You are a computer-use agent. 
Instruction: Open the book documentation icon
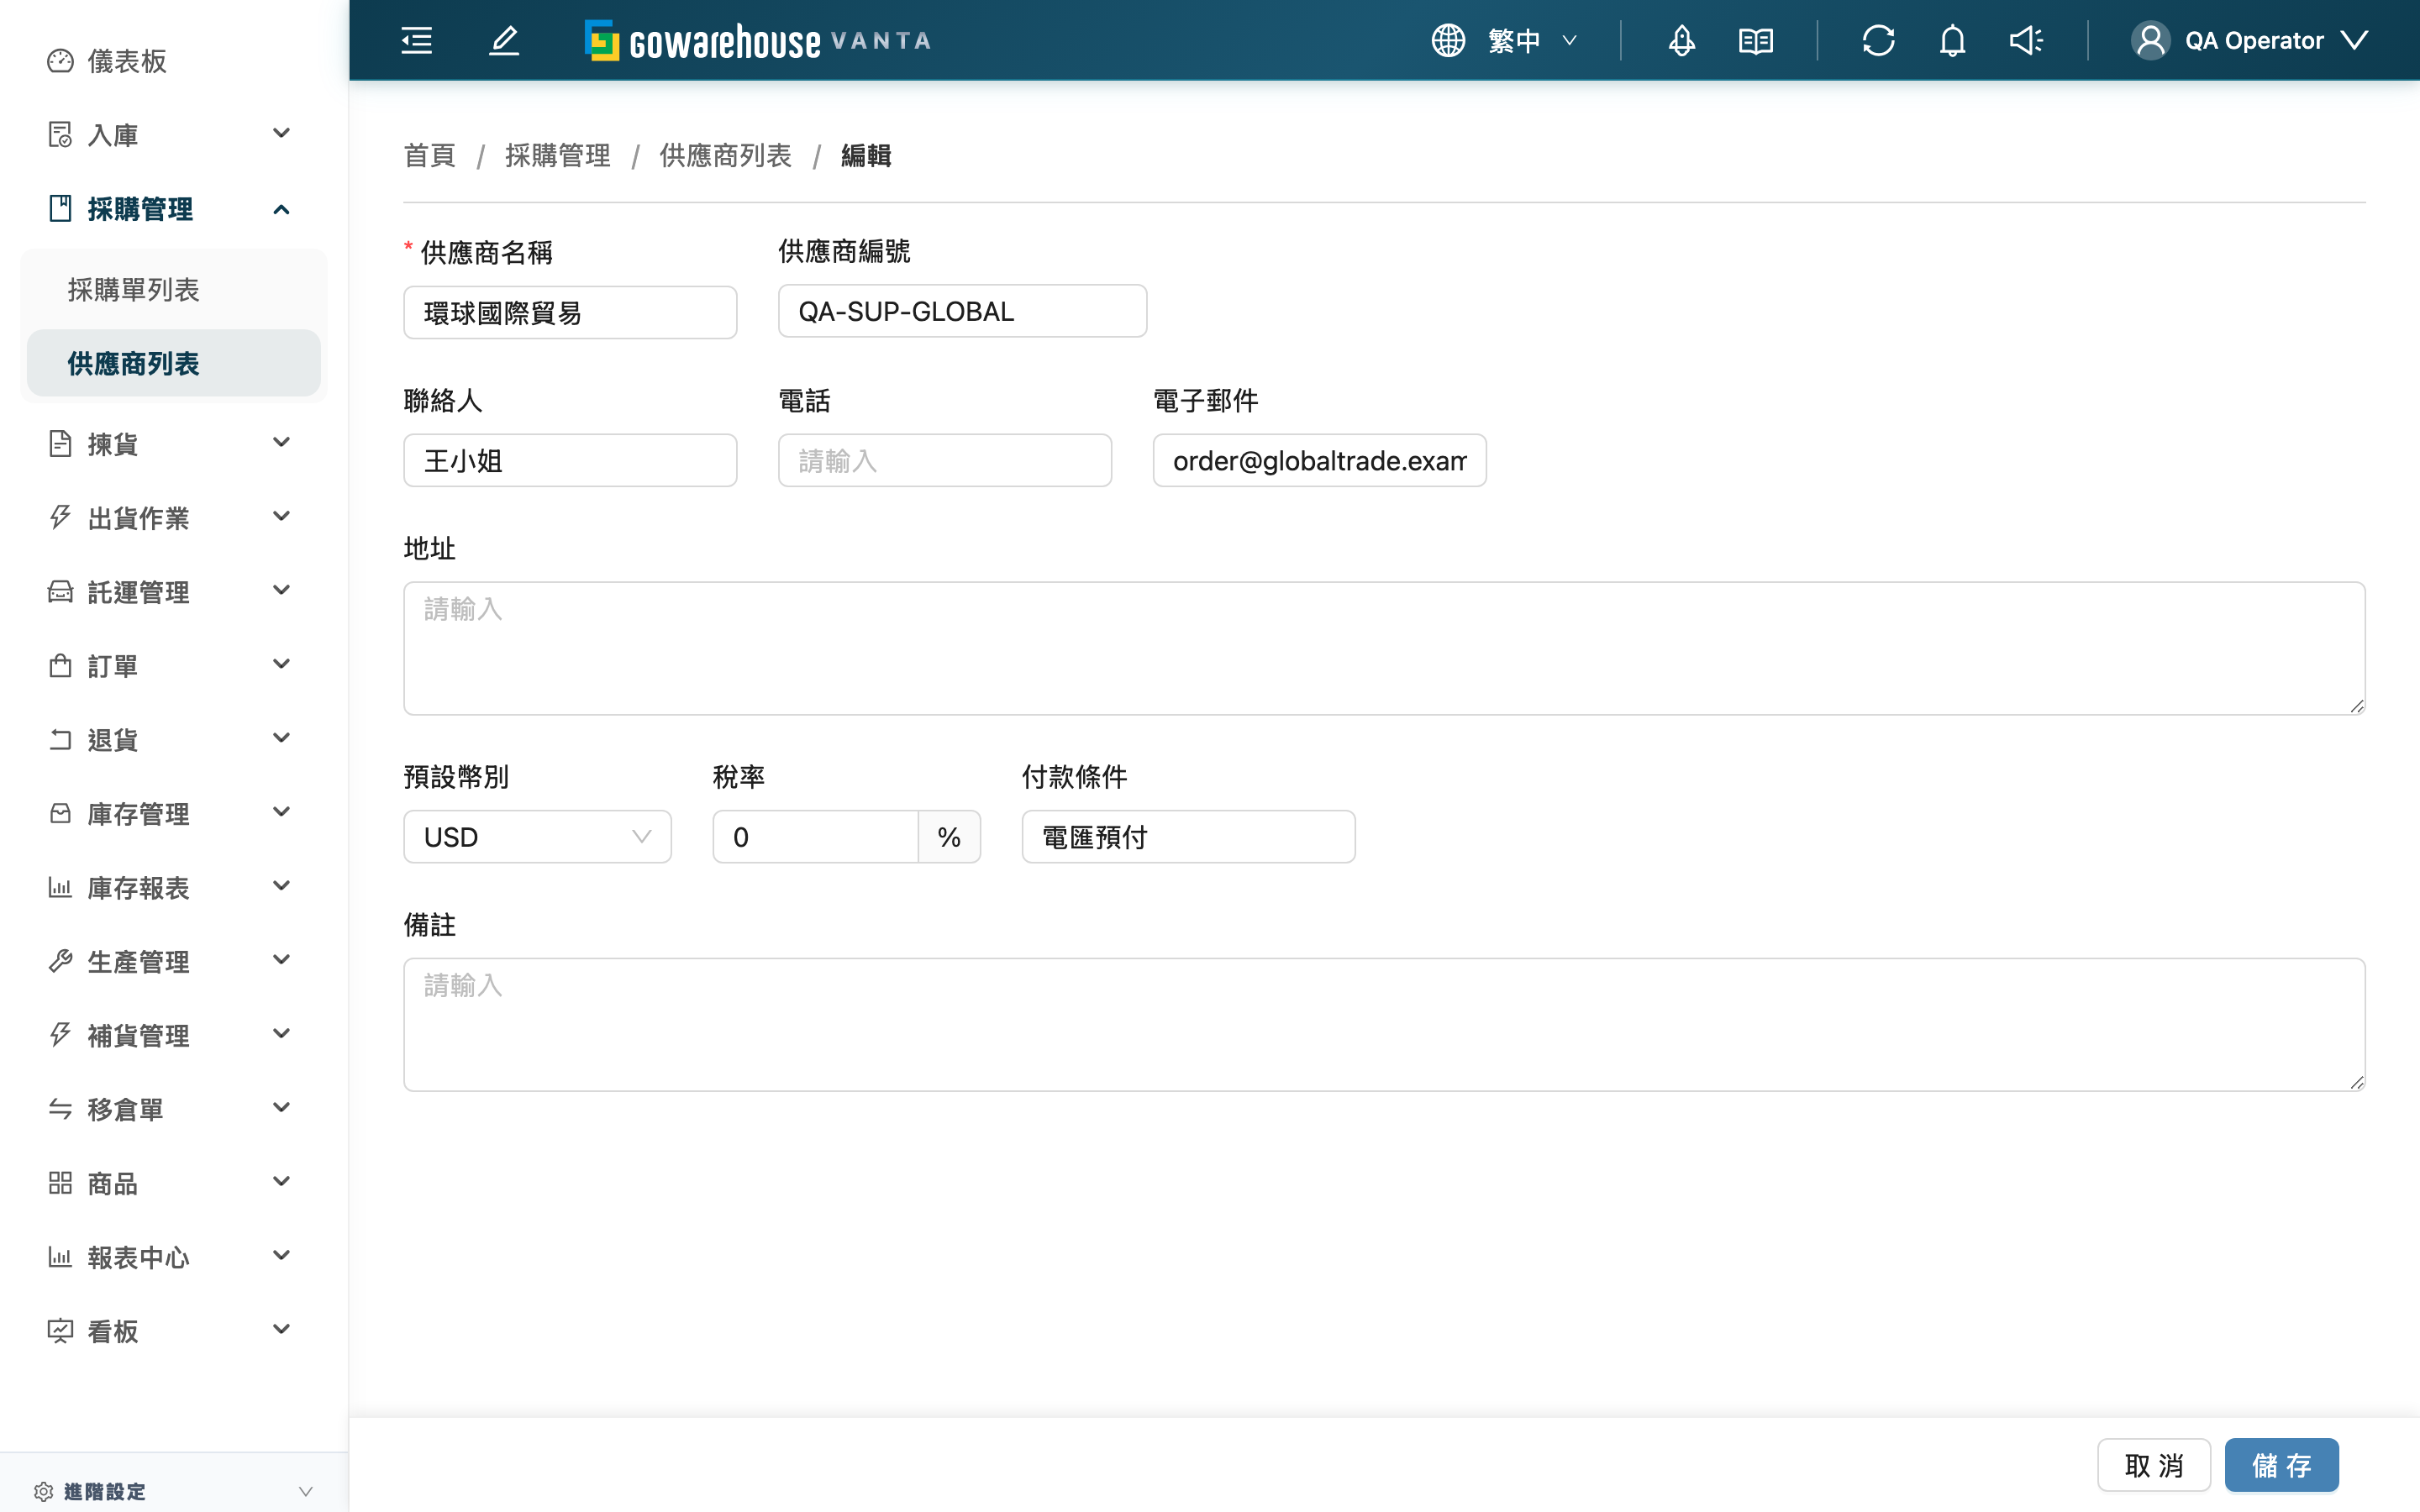pos(1755,40)
